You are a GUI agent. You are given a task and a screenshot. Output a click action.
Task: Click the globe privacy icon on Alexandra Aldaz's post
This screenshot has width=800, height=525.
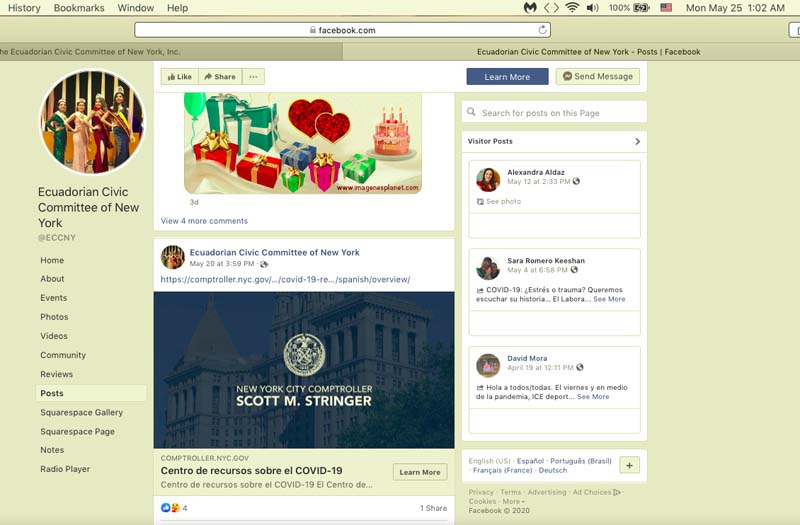click(576, 181)
